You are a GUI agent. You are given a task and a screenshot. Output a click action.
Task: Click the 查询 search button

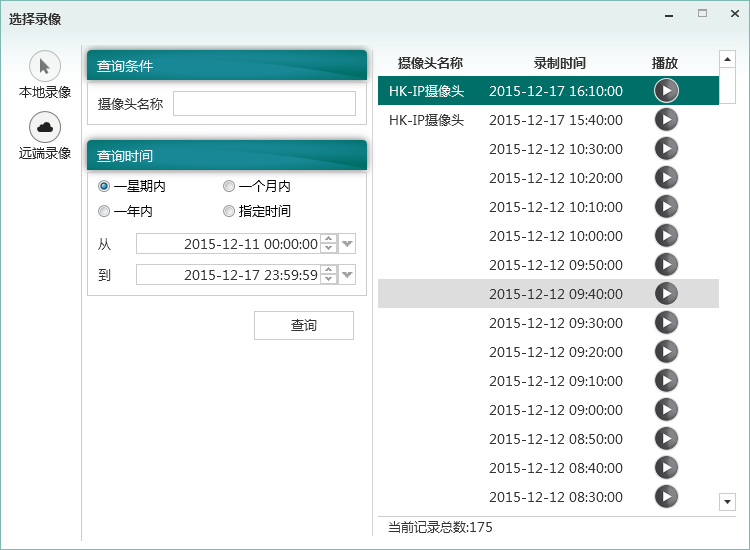[303, 326]
